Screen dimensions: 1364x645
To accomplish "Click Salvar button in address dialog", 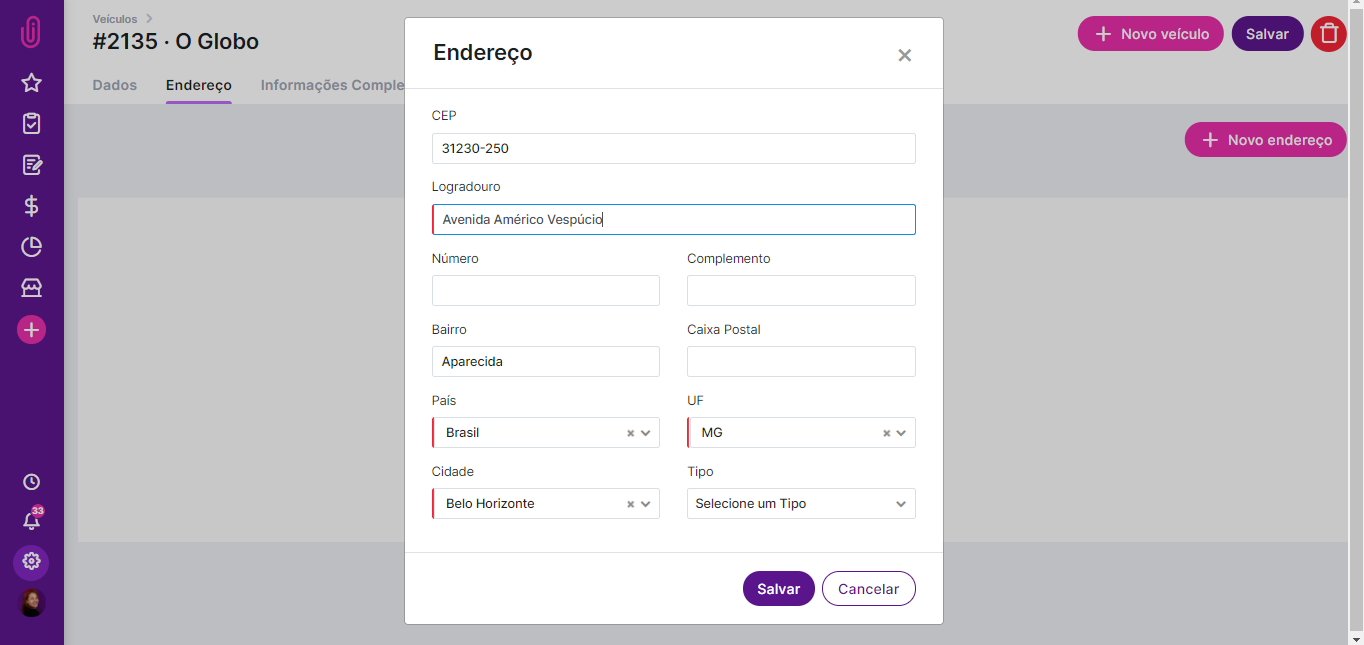I will point(778,589).
